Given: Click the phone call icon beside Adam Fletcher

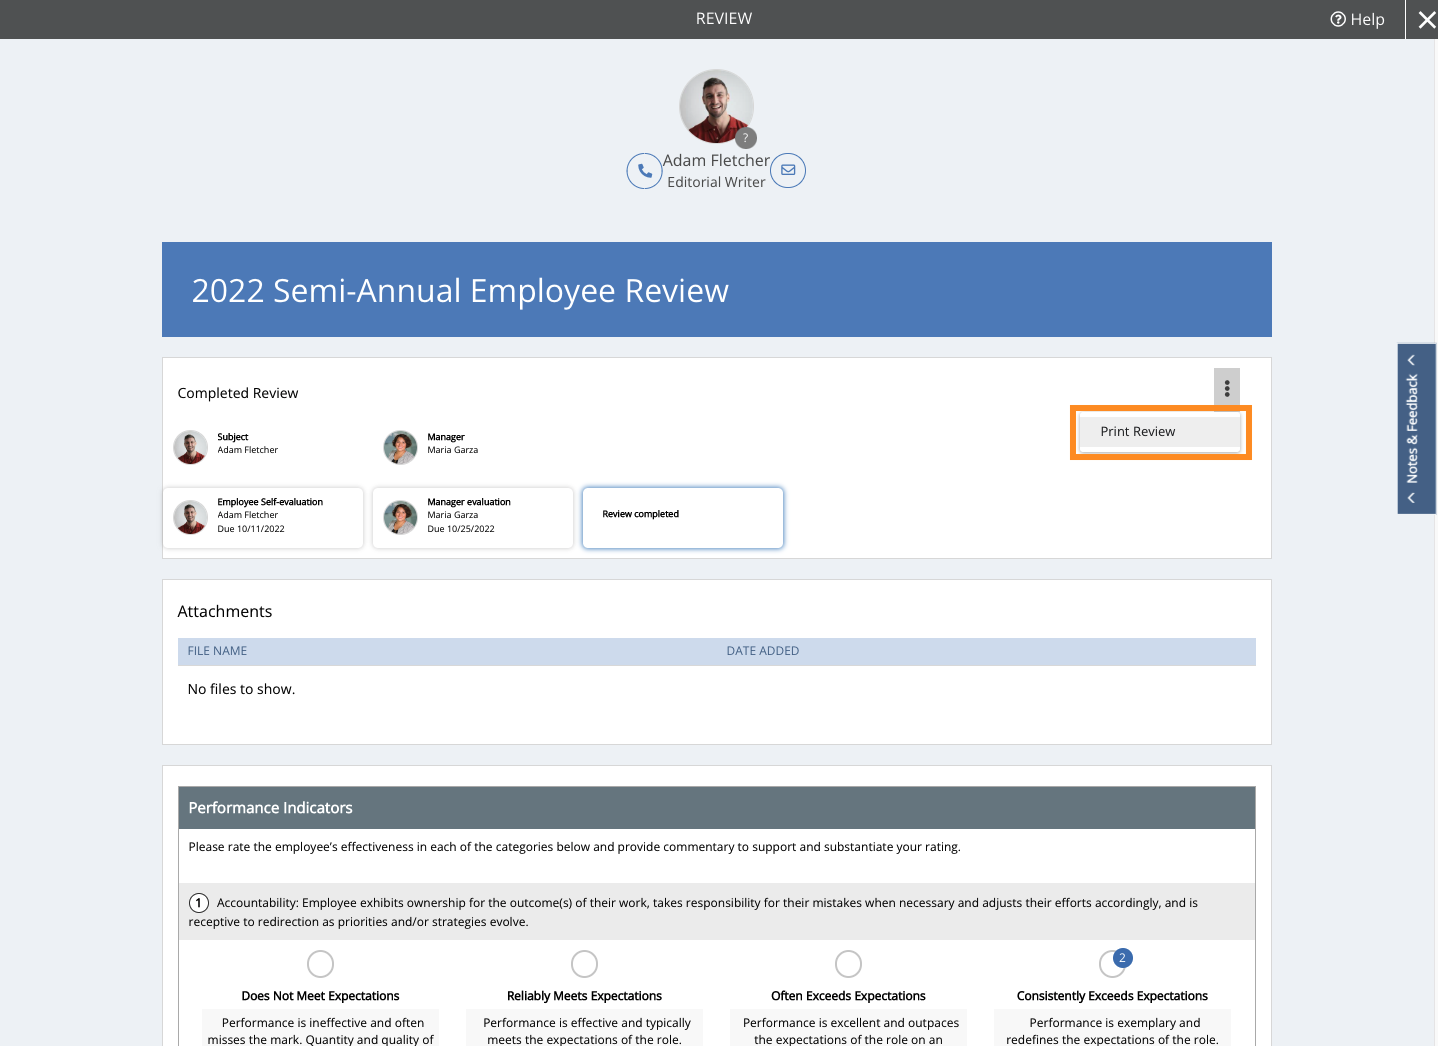Looking at the screenshot, I should pyautogui.click(x=644, y=171).
